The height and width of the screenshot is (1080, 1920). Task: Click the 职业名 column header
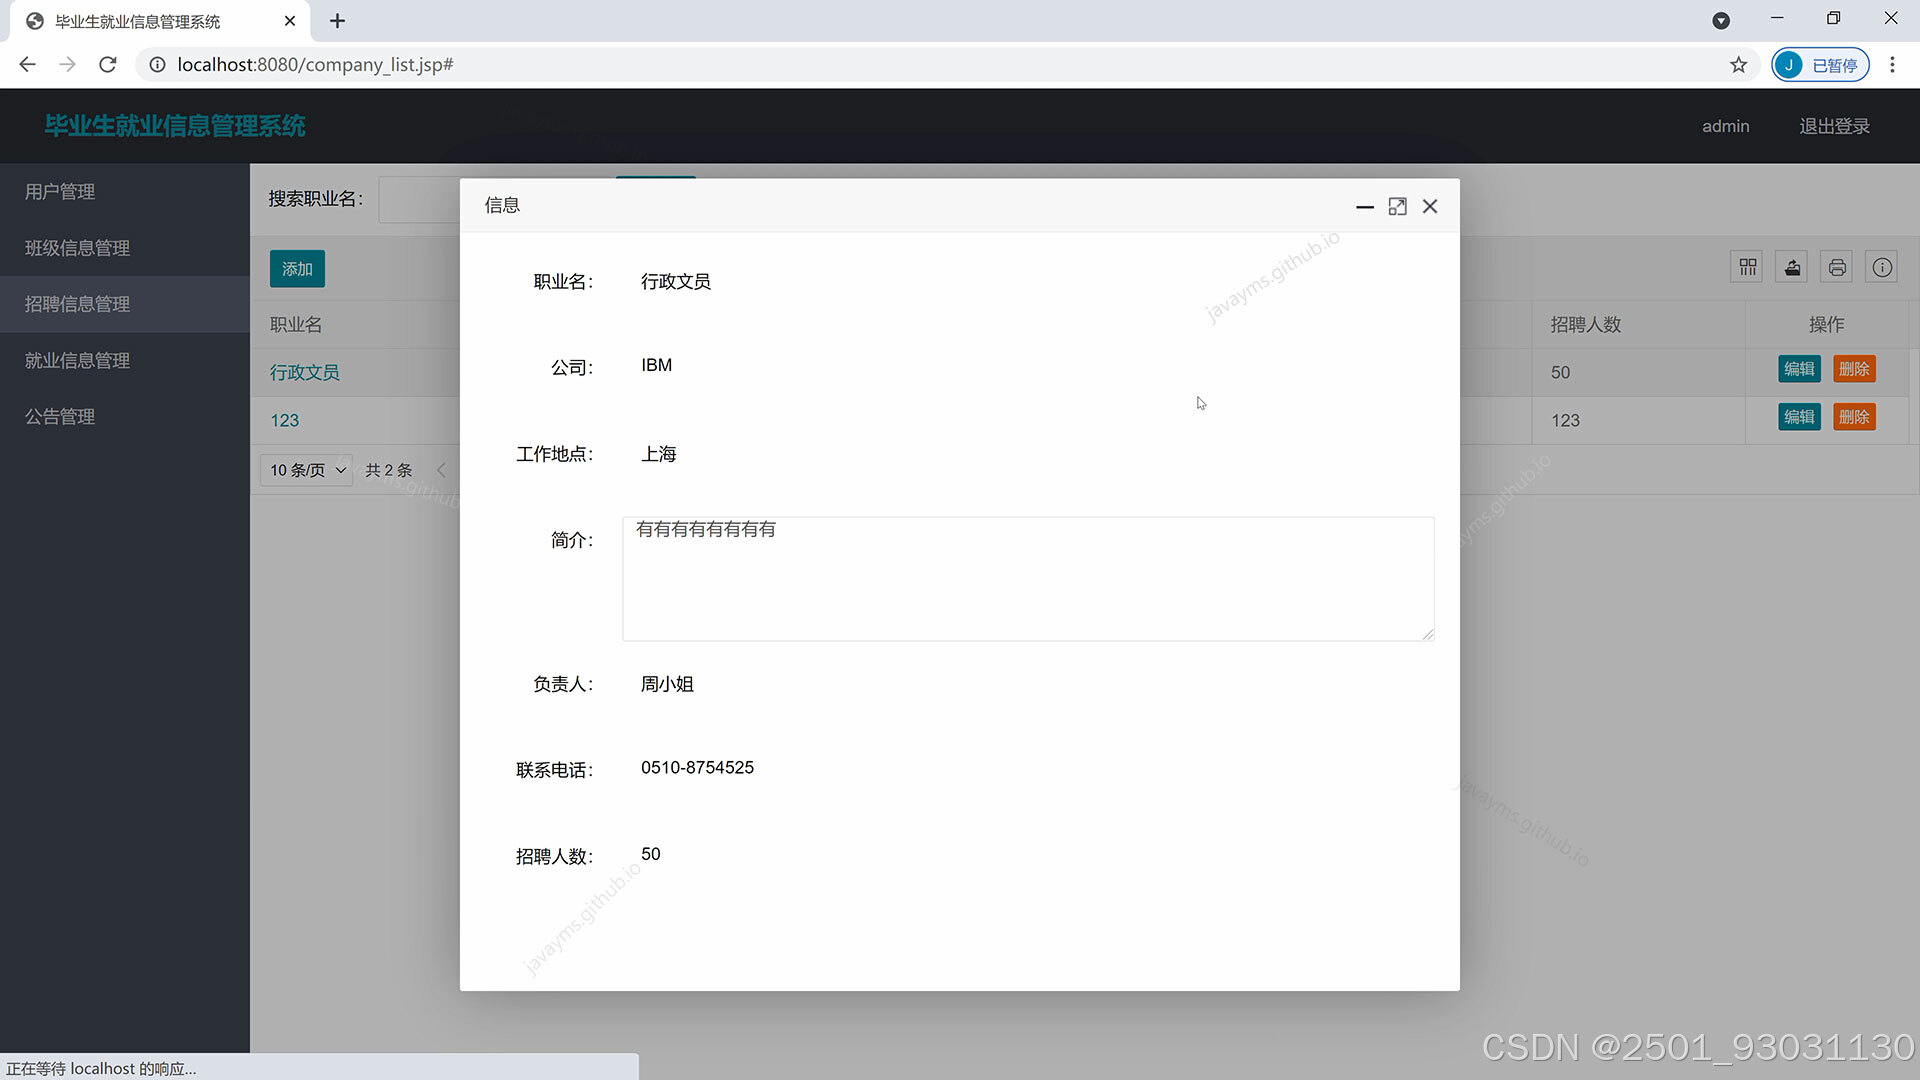296,325
